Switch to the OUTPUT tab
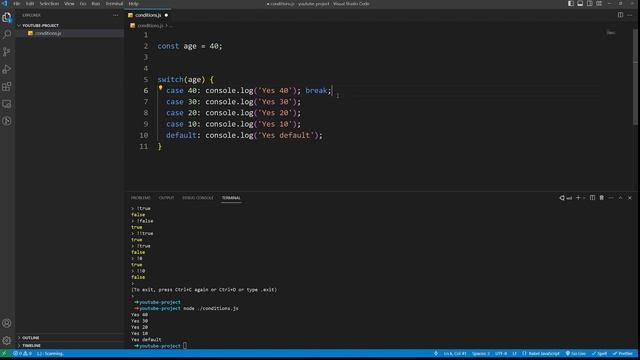This screenshot has width=640, height=360. 166,198
